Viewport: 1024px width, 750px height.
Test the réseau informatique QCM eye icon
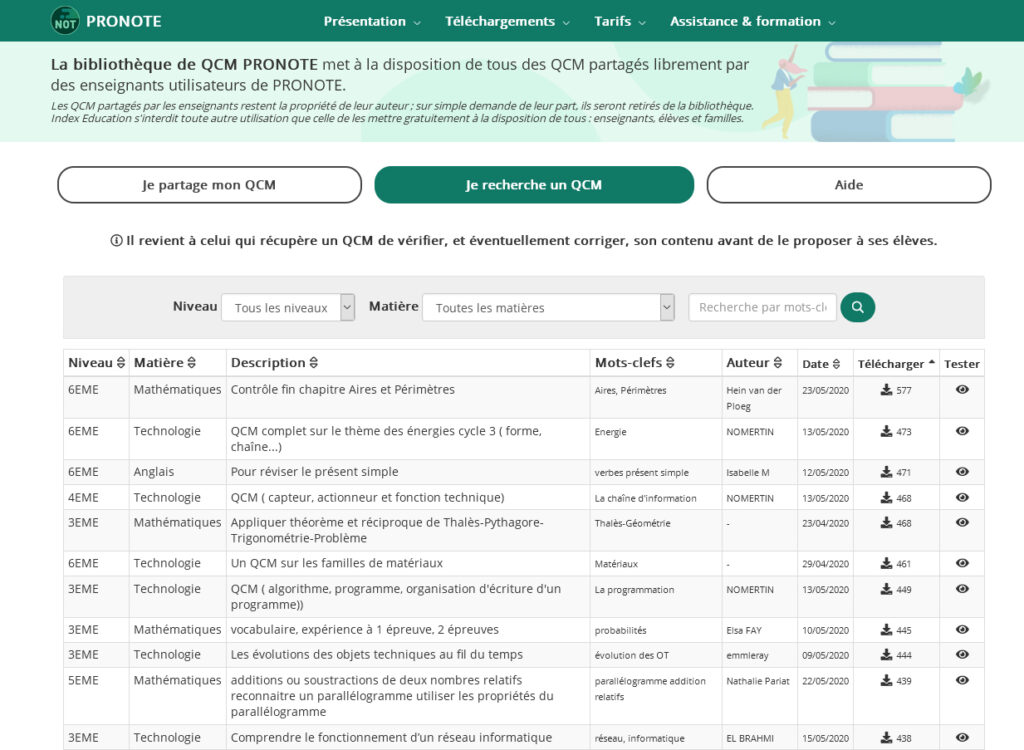tap(962, 738)
